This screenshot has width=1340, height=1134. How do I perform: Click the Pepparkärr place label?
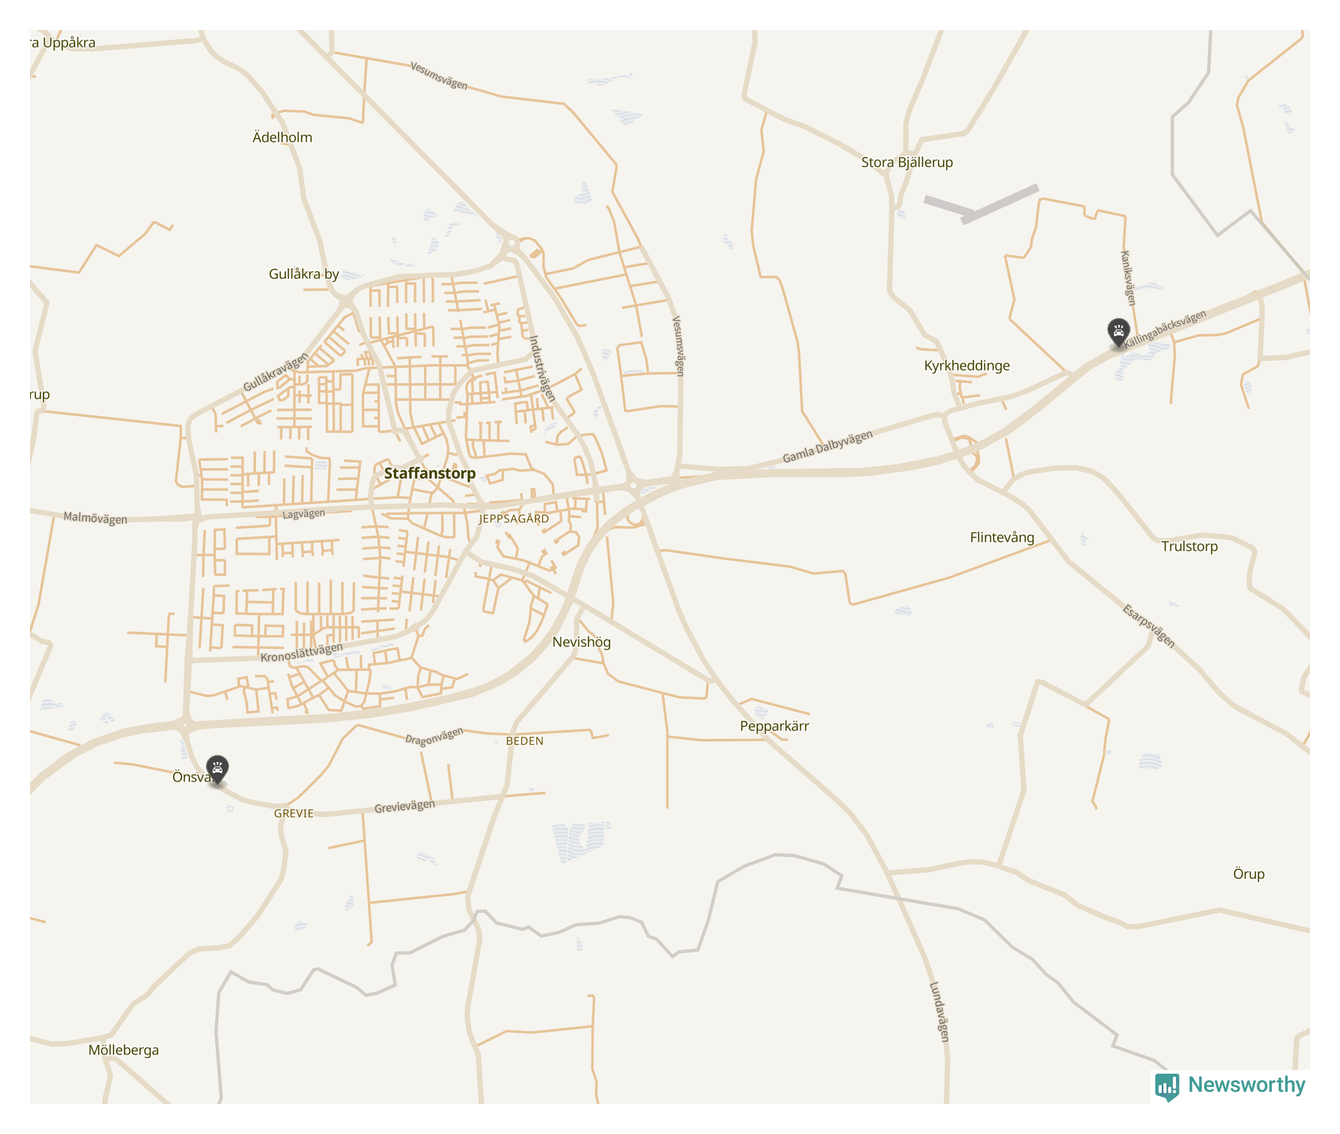pyautogui.click(x=774, y=726)
